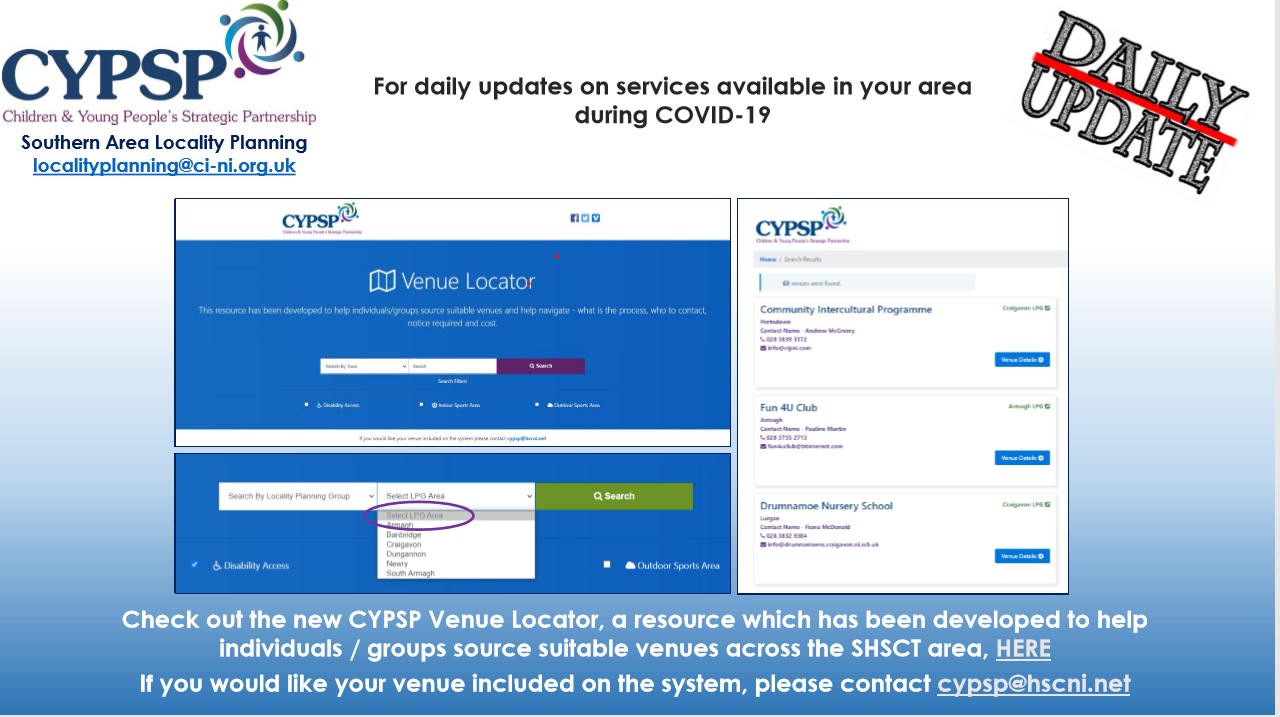
Task: Click Venue Details for Drumnamoe Nursery School
Action: coord(1021,556)
